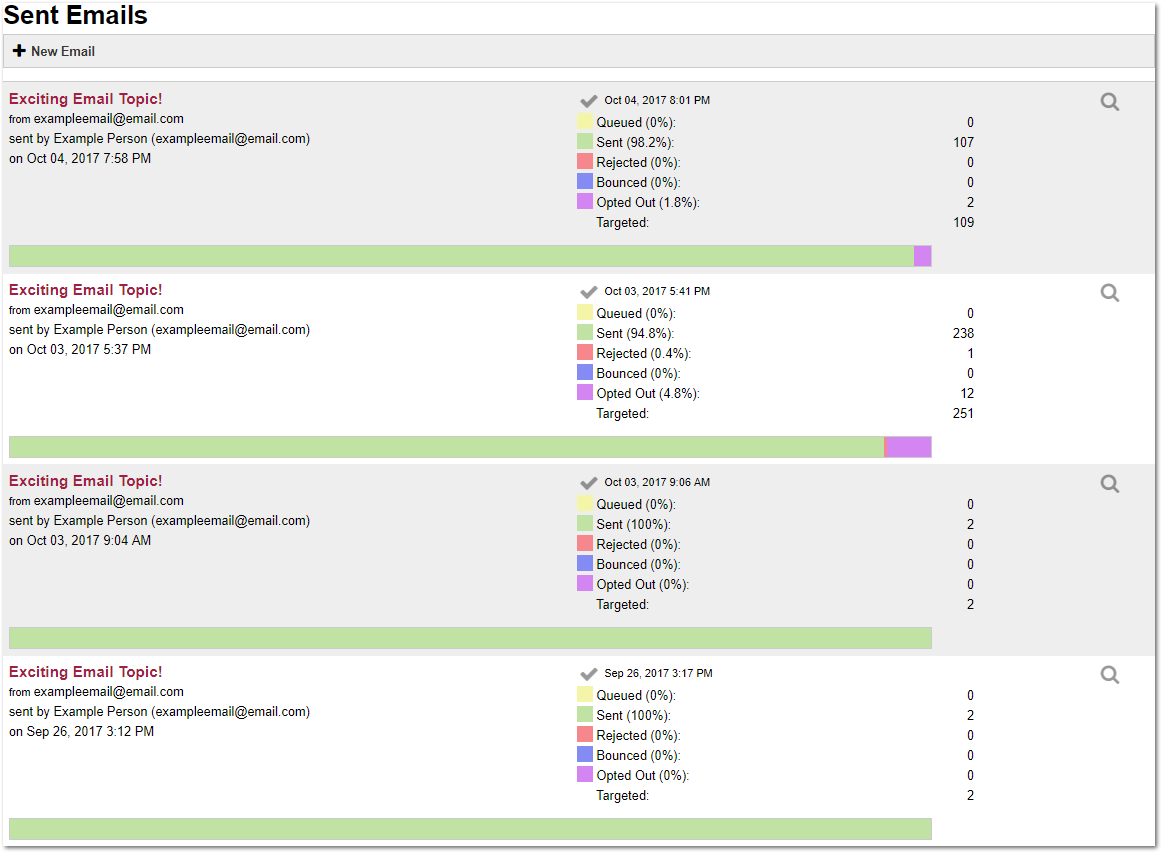Click checkmark icon next to Oct 04 8:01 PM
The width and height of the screenshot is (1162, 853).
tap(589, 101)
